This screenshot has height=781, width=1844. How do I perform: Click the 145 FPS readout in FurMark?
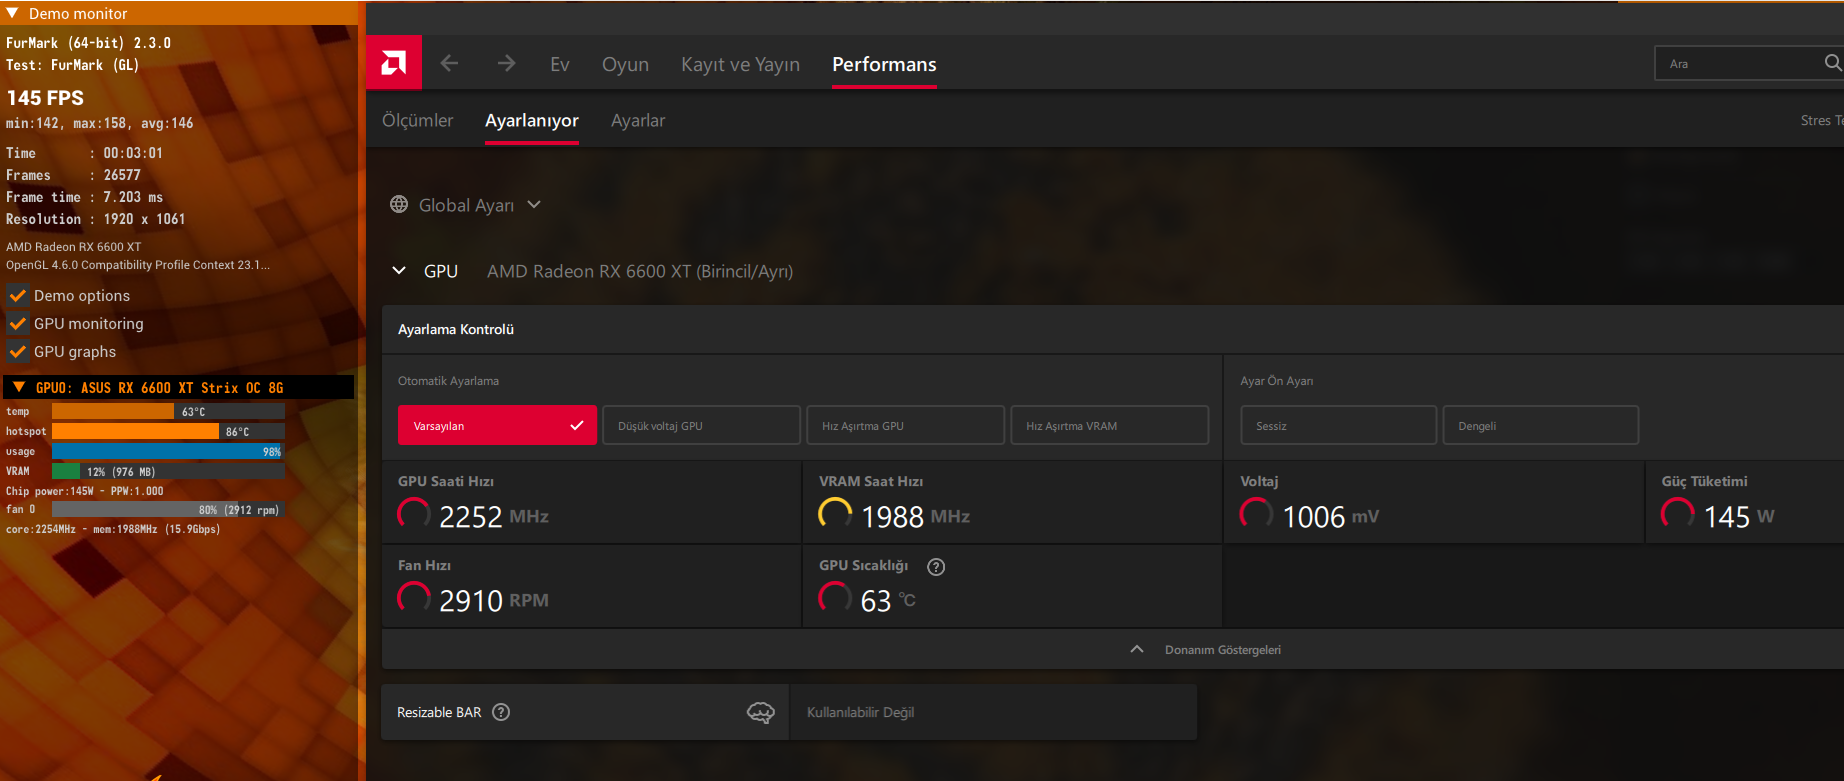click(45, 98)
